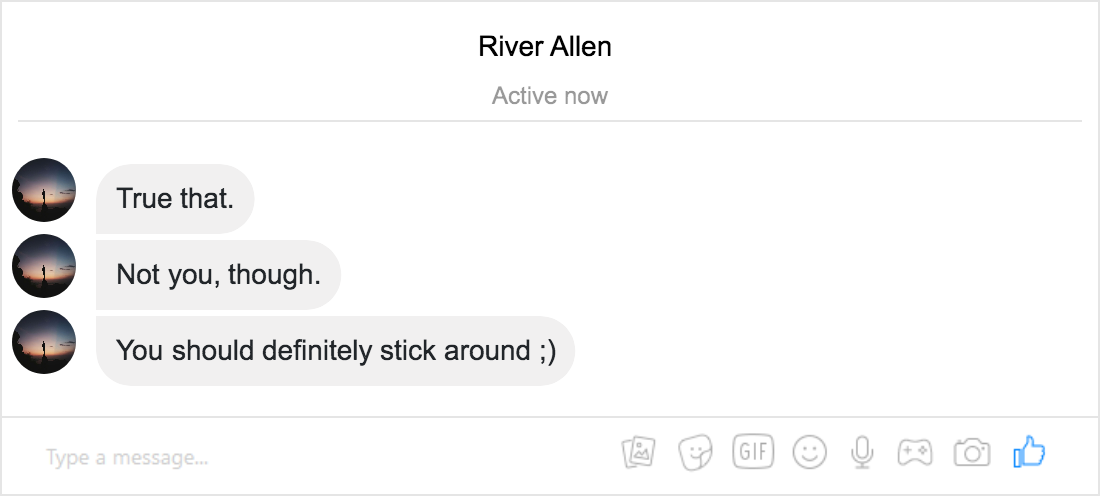The width and height of the screenshot is (1100, 496).
Task: Click the avatar beside 'Not you, though.'
Action: [x=44, y=266]
